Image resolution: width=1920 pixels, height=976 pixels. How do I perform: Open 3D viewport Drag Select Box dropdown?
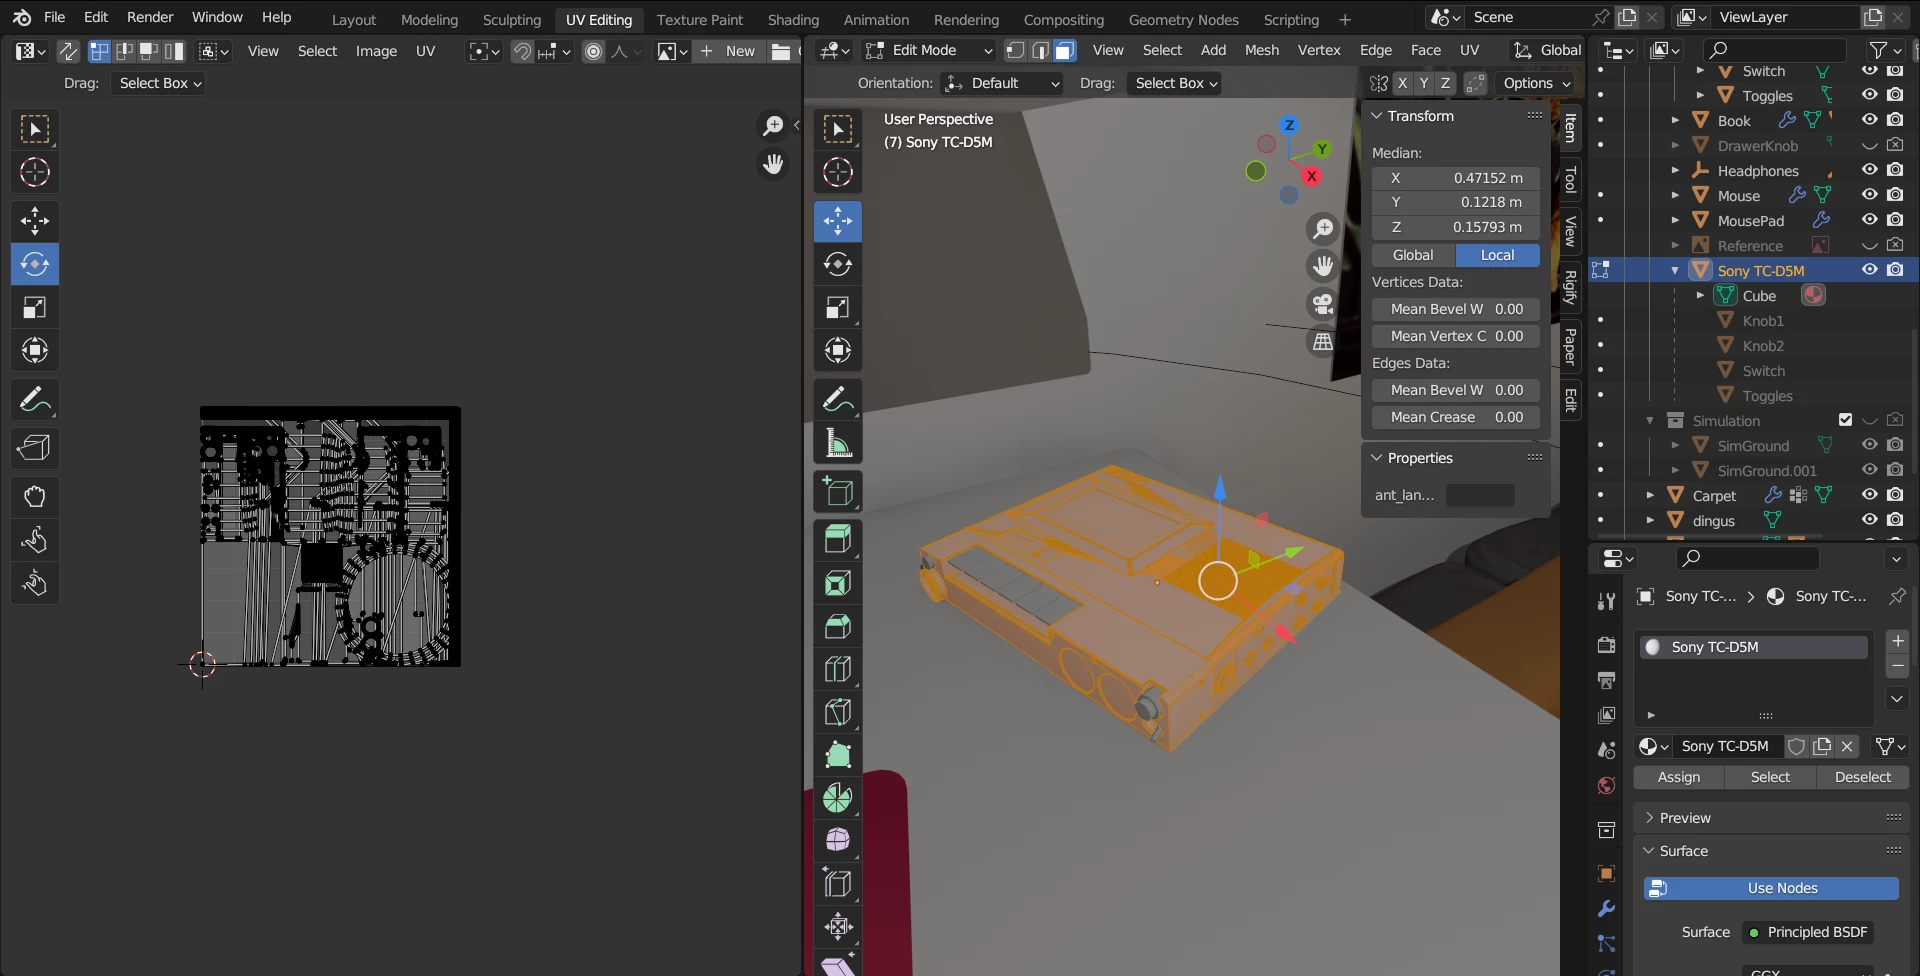coord(1175,84)
